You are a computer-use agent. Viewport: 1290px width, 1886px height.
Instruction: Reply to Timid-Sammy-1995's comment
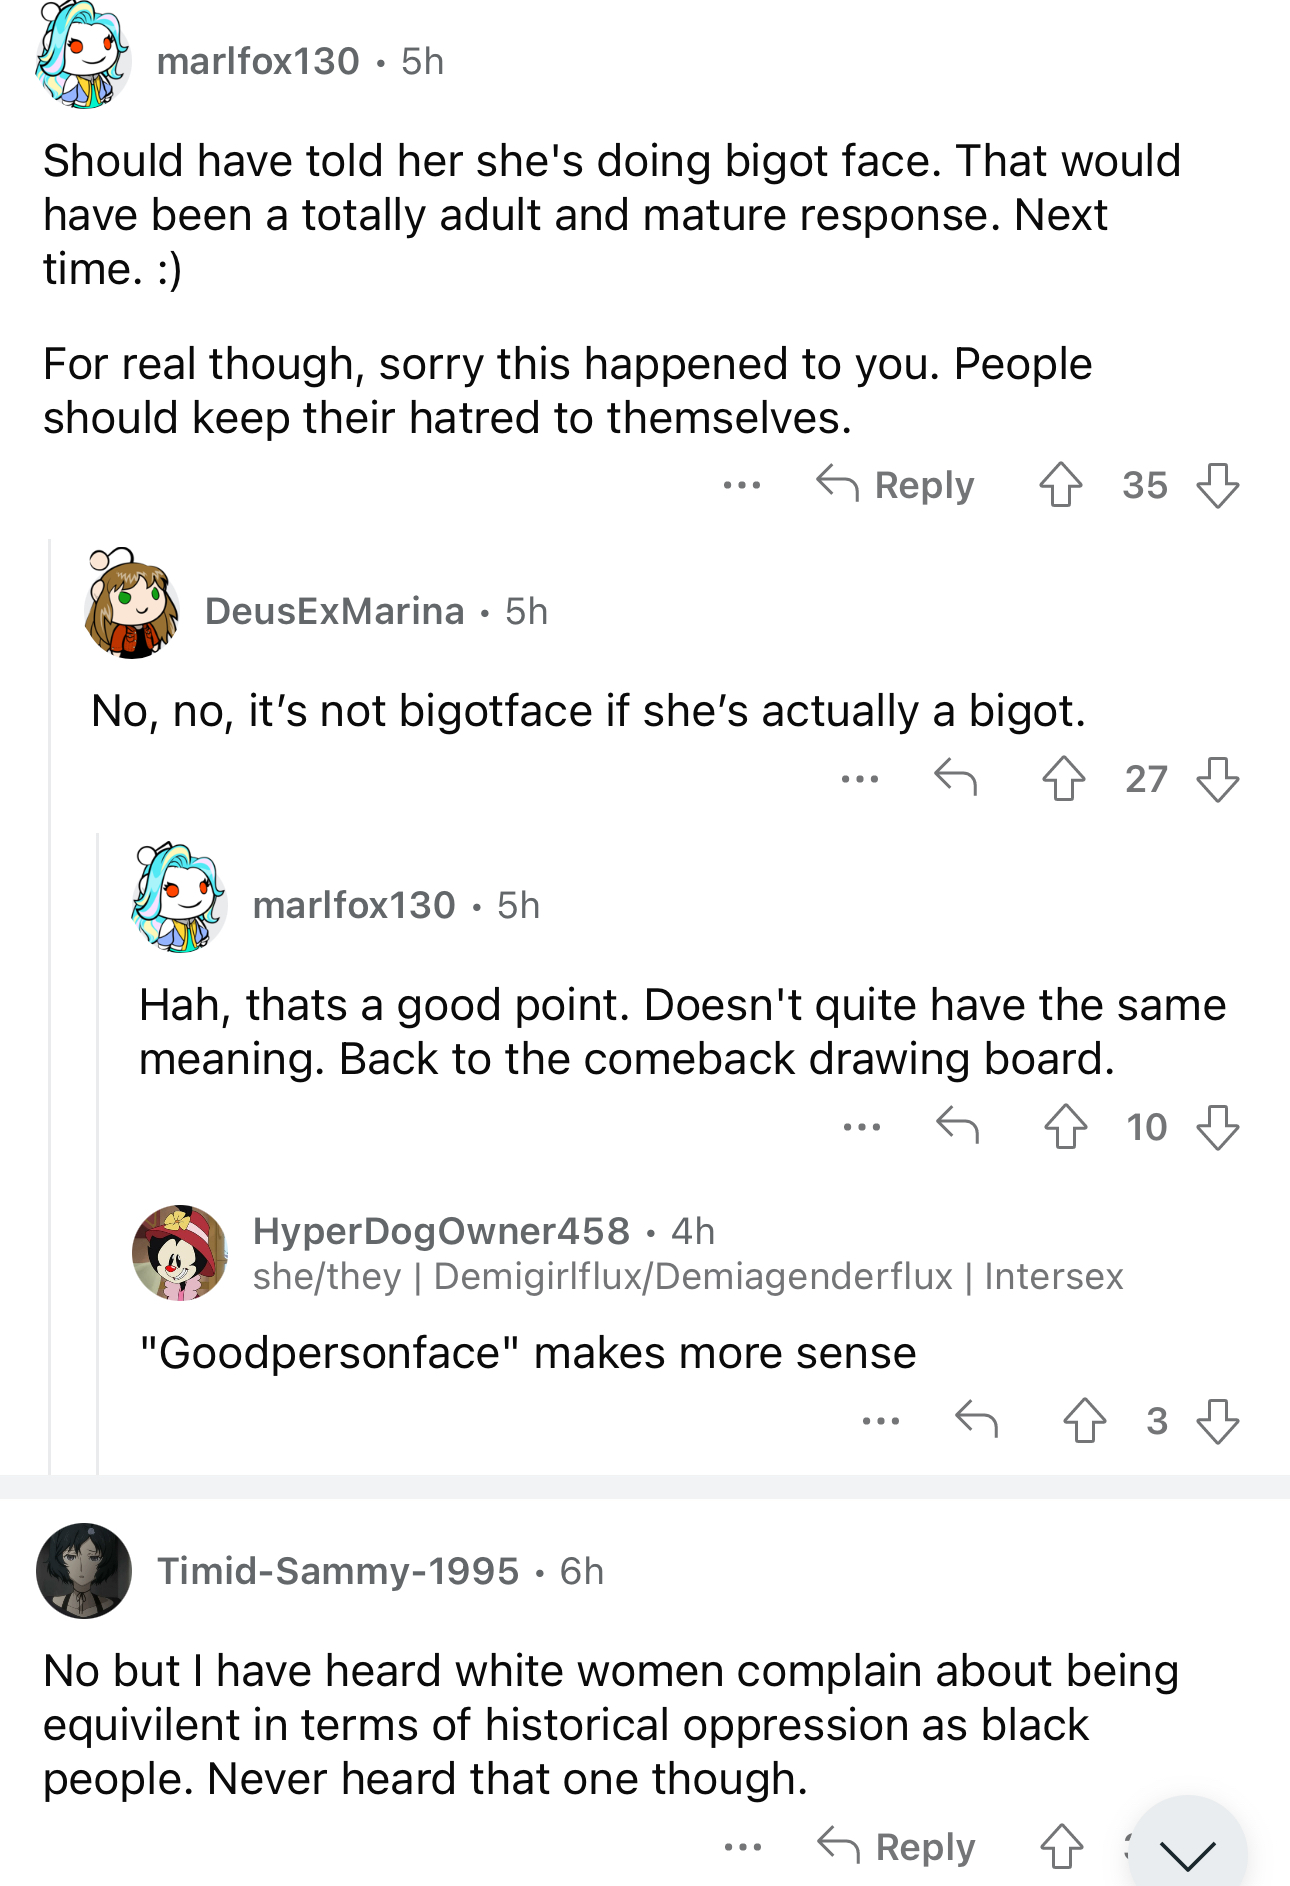(896, 1847)
